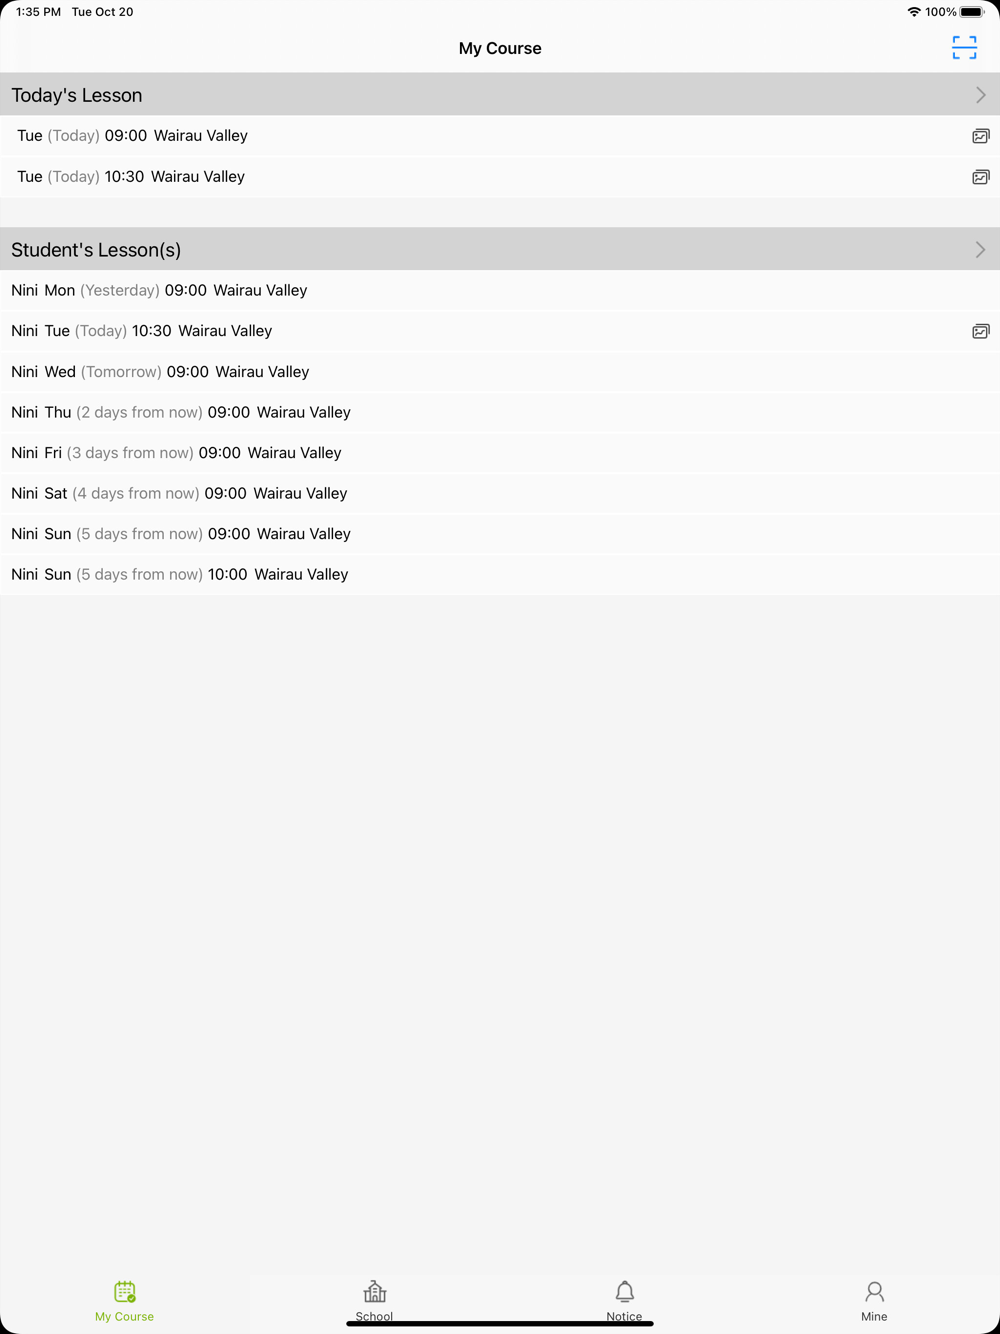
Task: Open the scan QR code icon
Action: 964,48
